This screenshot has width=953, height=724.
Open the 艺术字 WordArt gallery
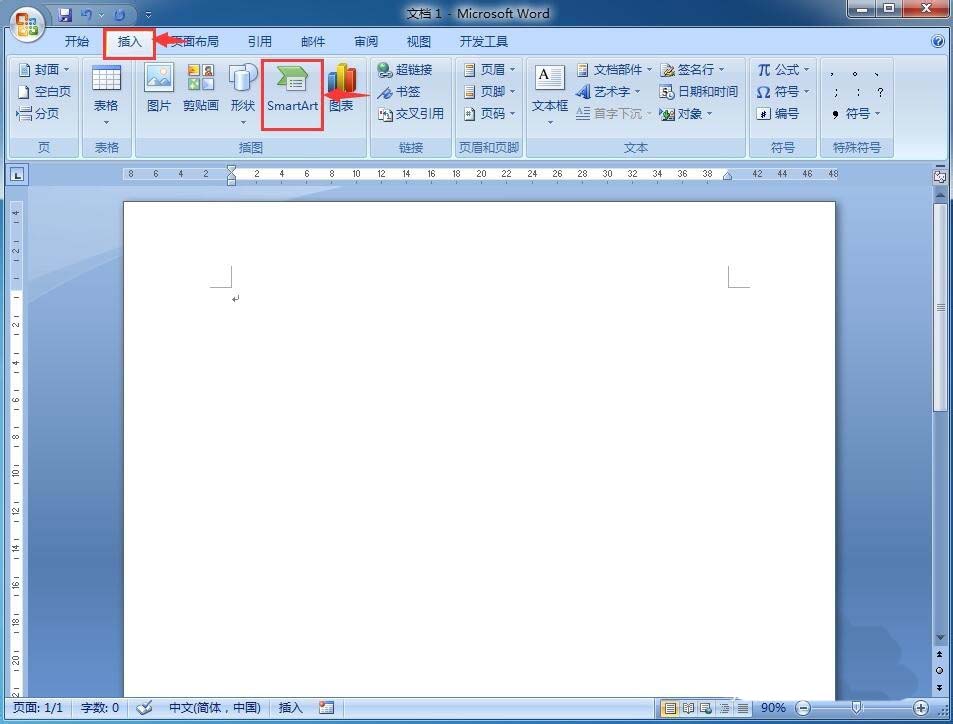point(608,92)
